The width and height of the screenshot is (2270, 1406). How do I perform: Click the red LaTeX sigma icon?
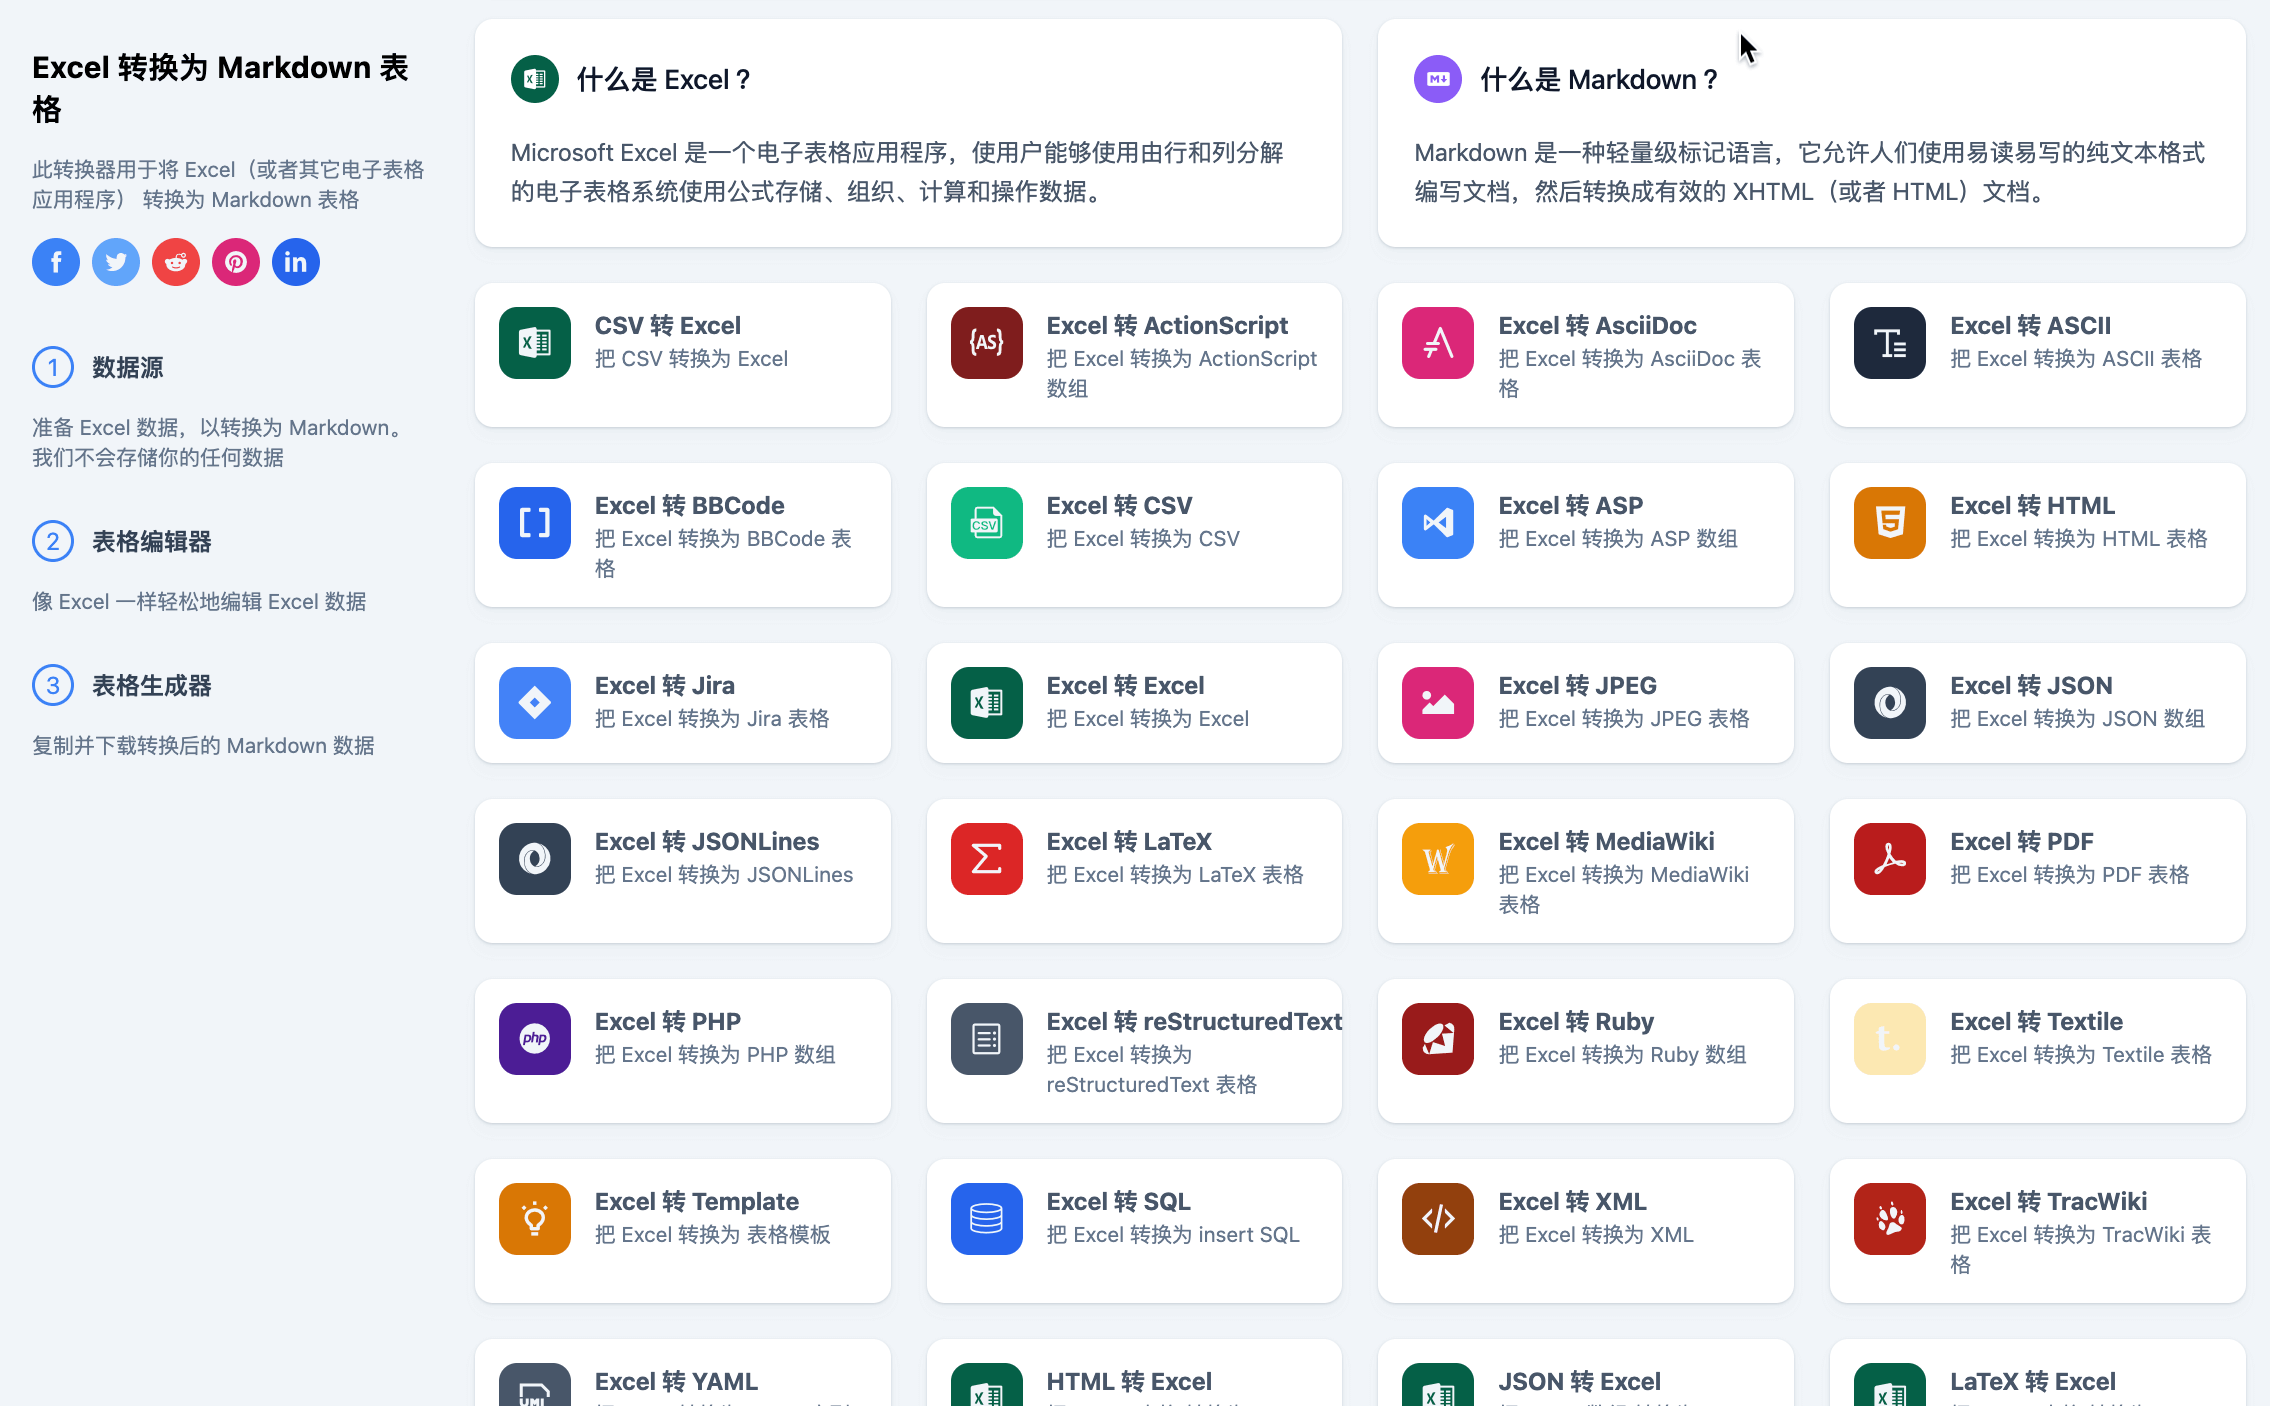(987, 859)
